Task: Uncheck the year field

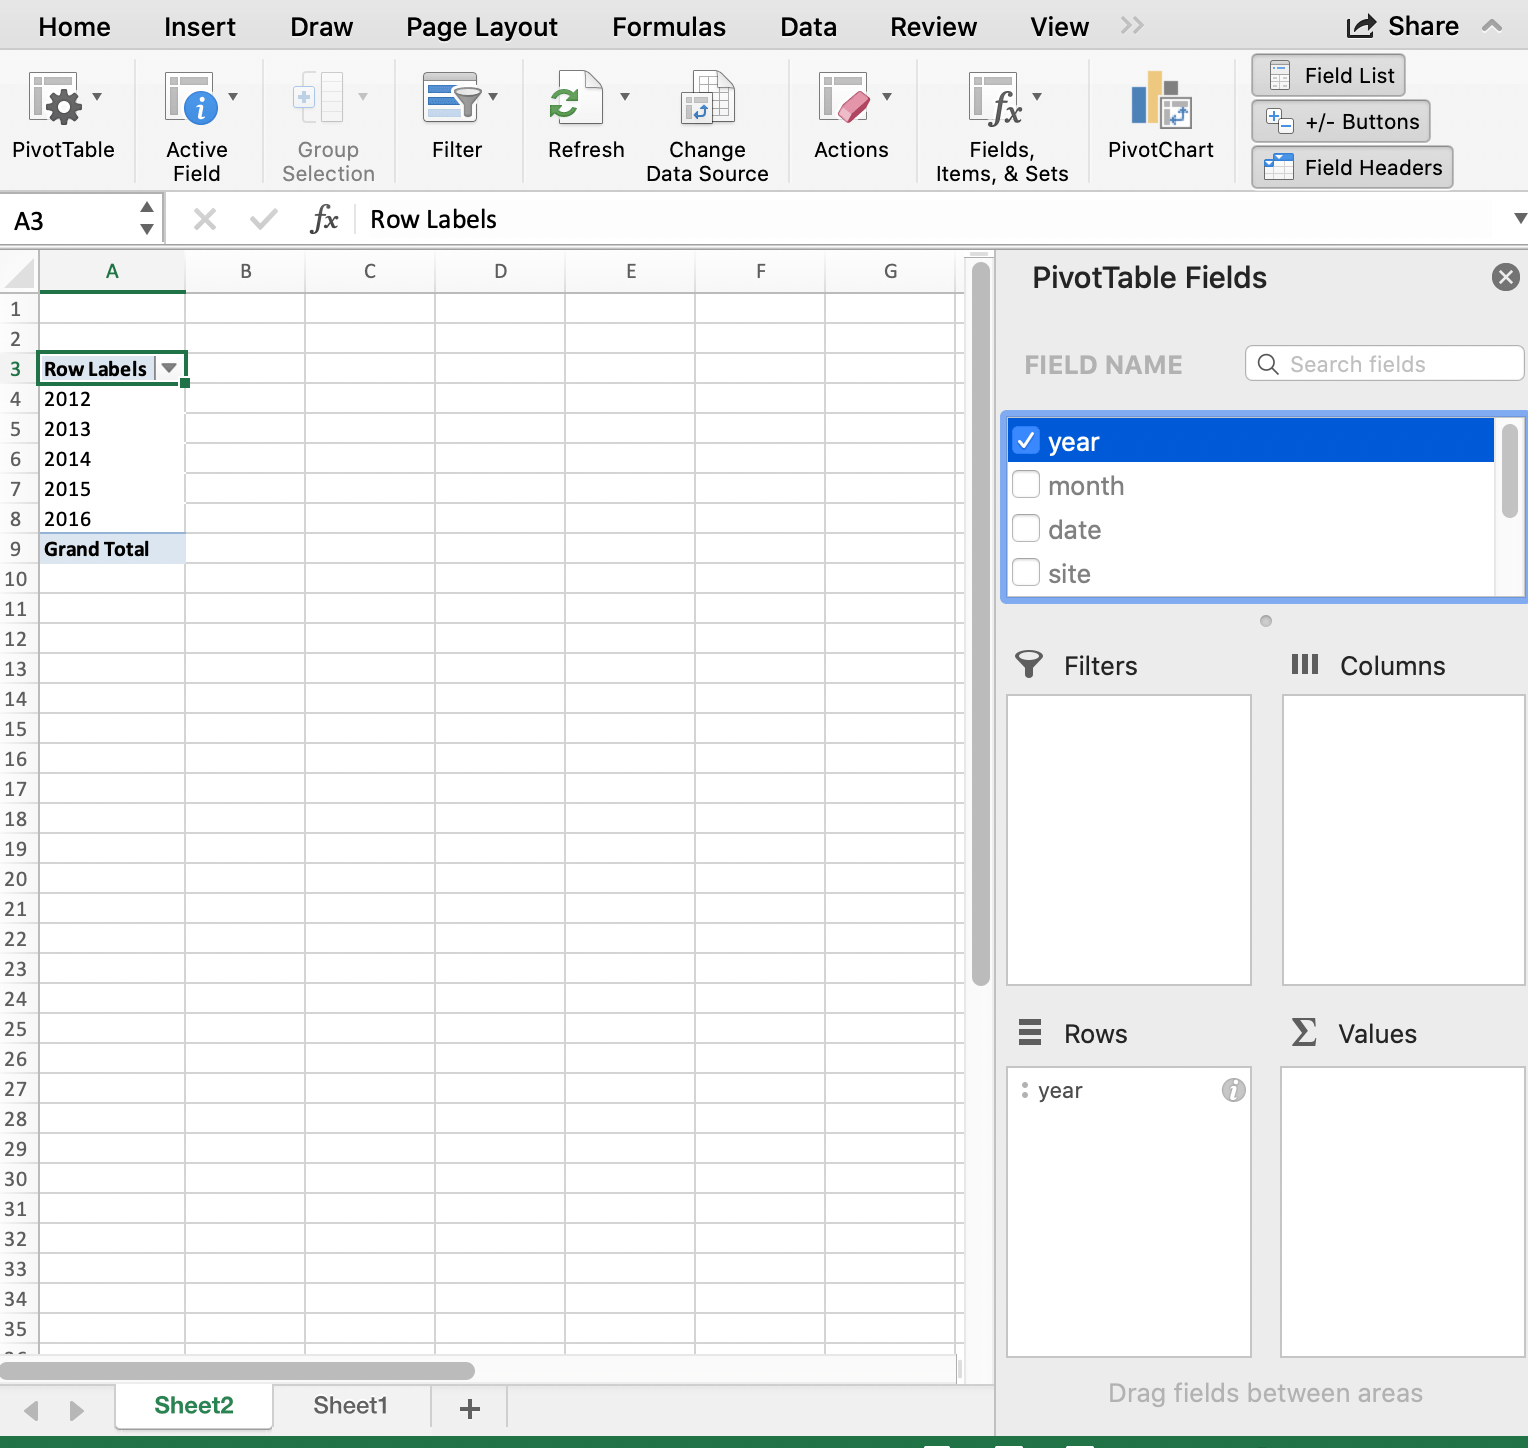Action: click(1026, 440)
